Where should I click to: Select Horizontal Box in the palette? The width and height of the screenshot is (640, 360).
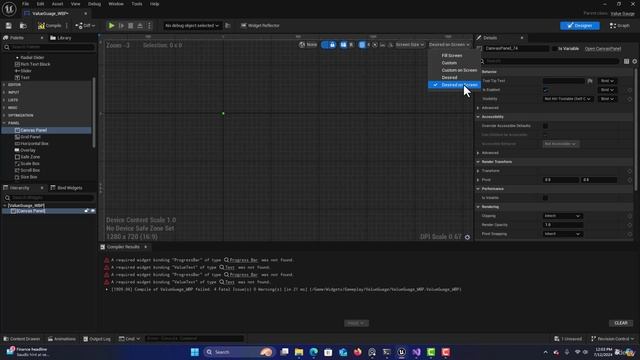coord(31,144)
